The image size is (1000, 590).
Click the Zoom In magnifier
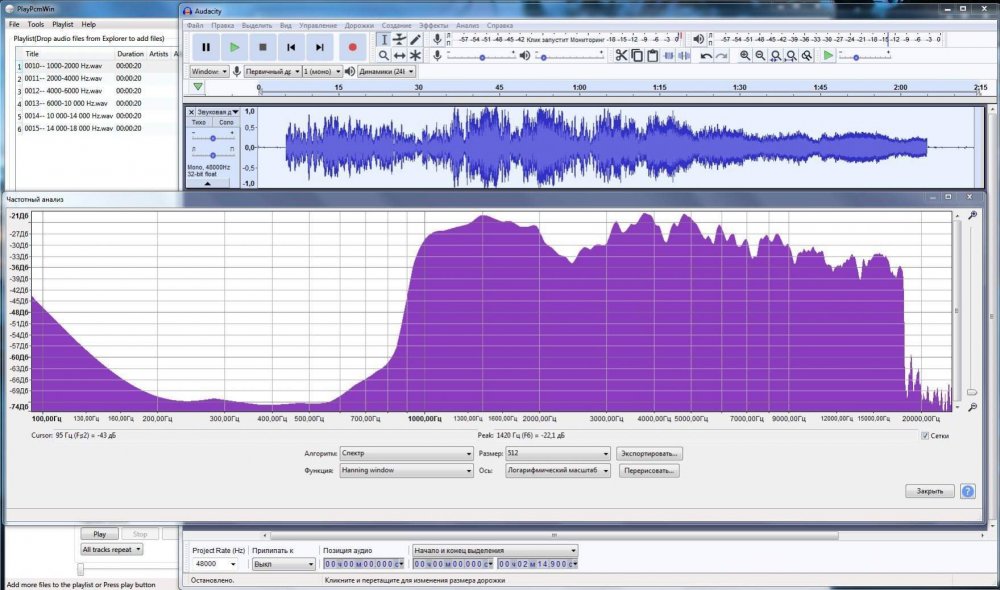745,55
